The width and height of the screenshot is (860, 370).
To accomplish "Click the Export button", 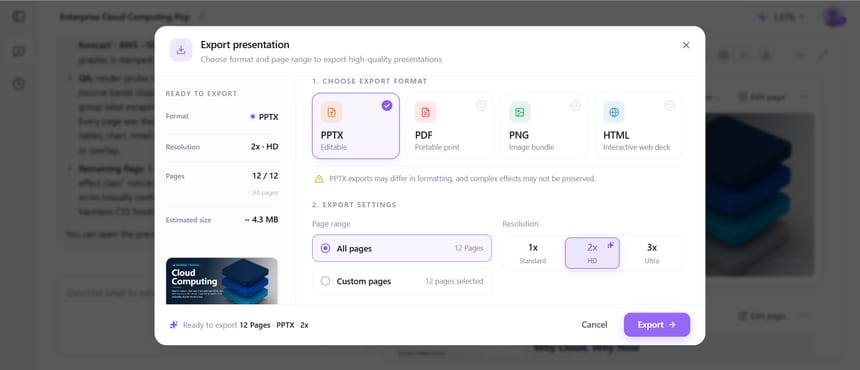I will (x=657, y=325).
